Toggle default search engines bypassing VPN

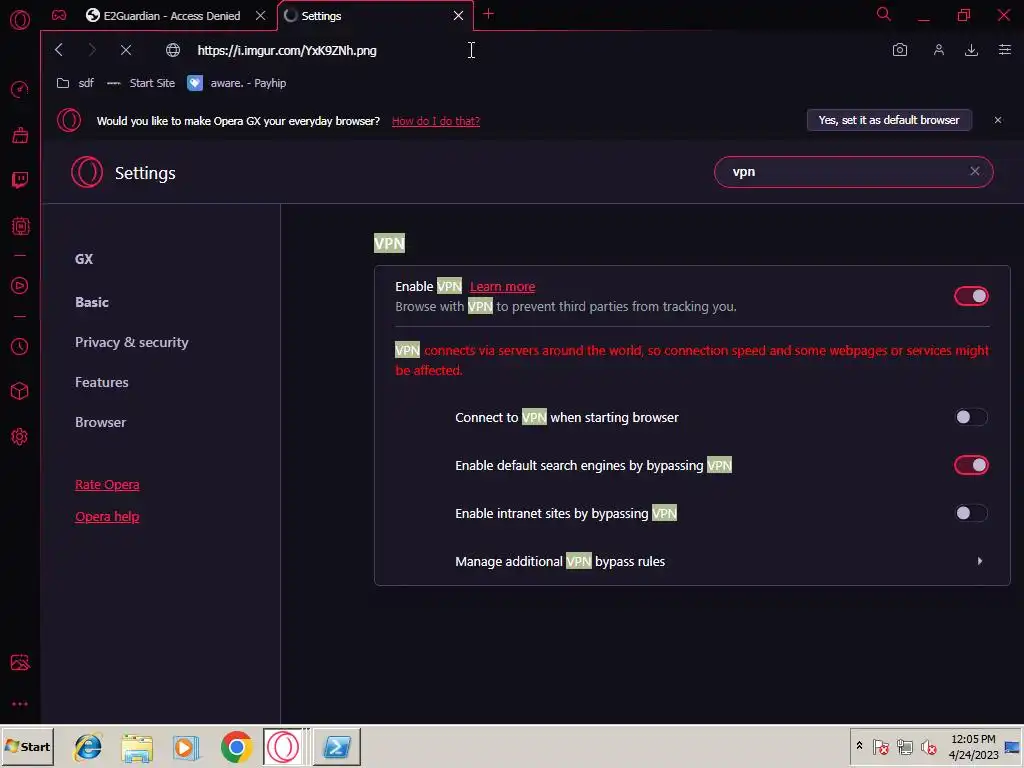971,465
